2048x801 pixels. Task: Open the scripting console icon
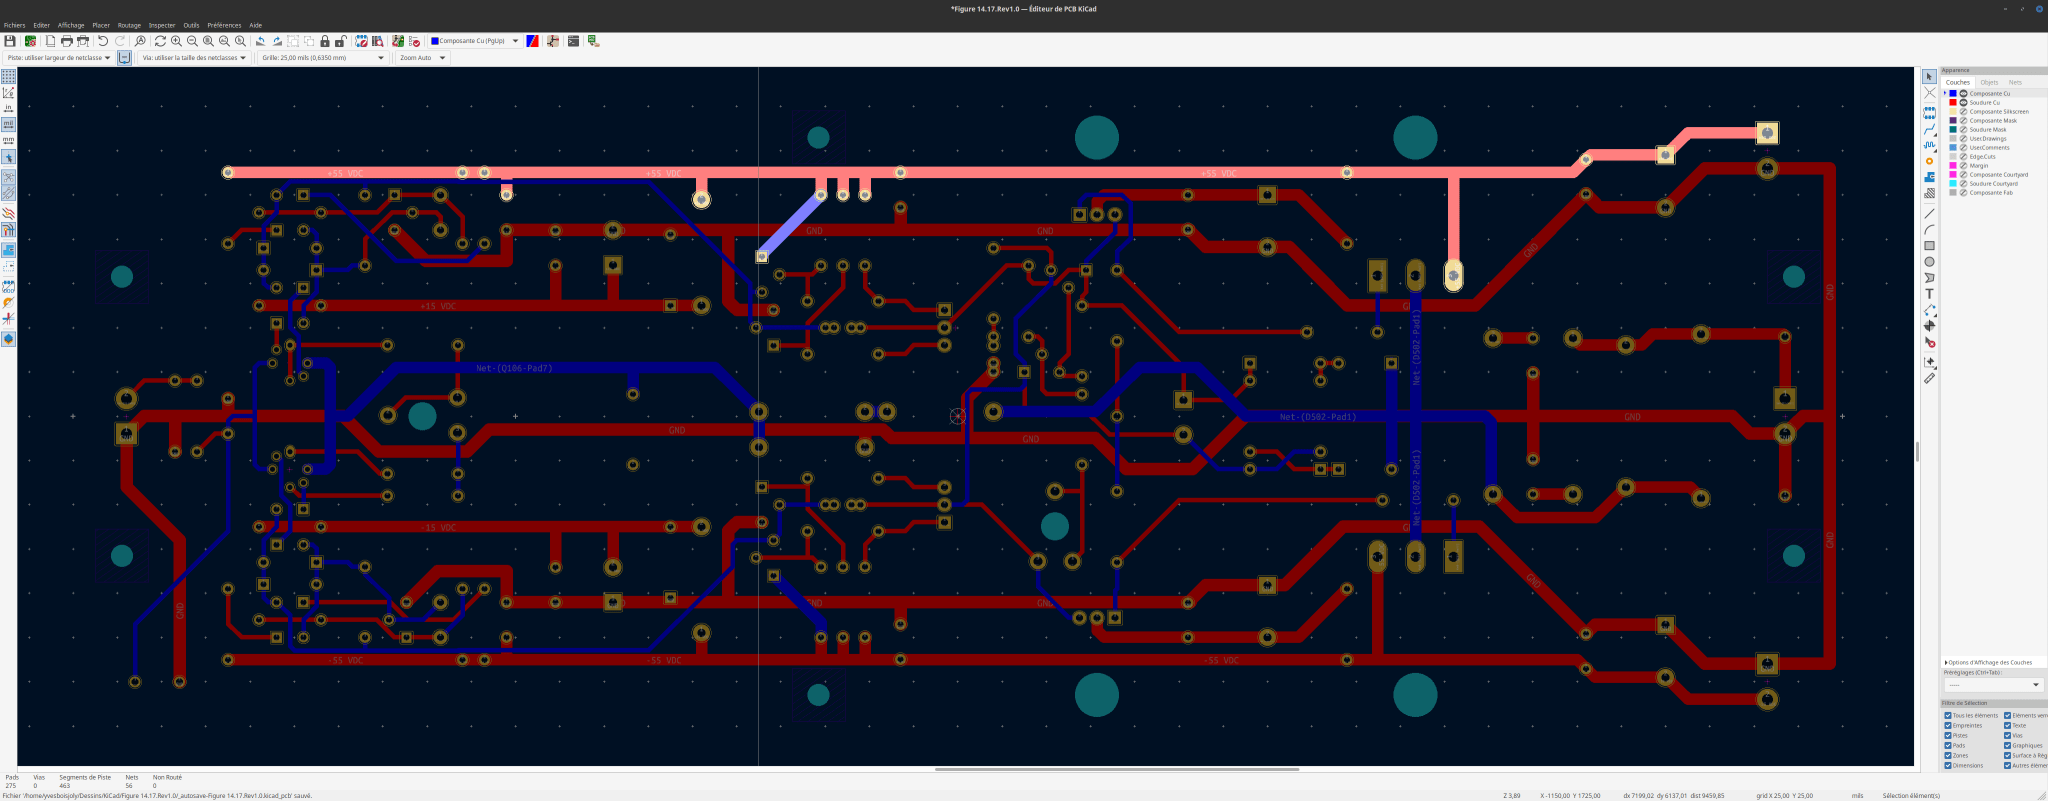[573, 41]
